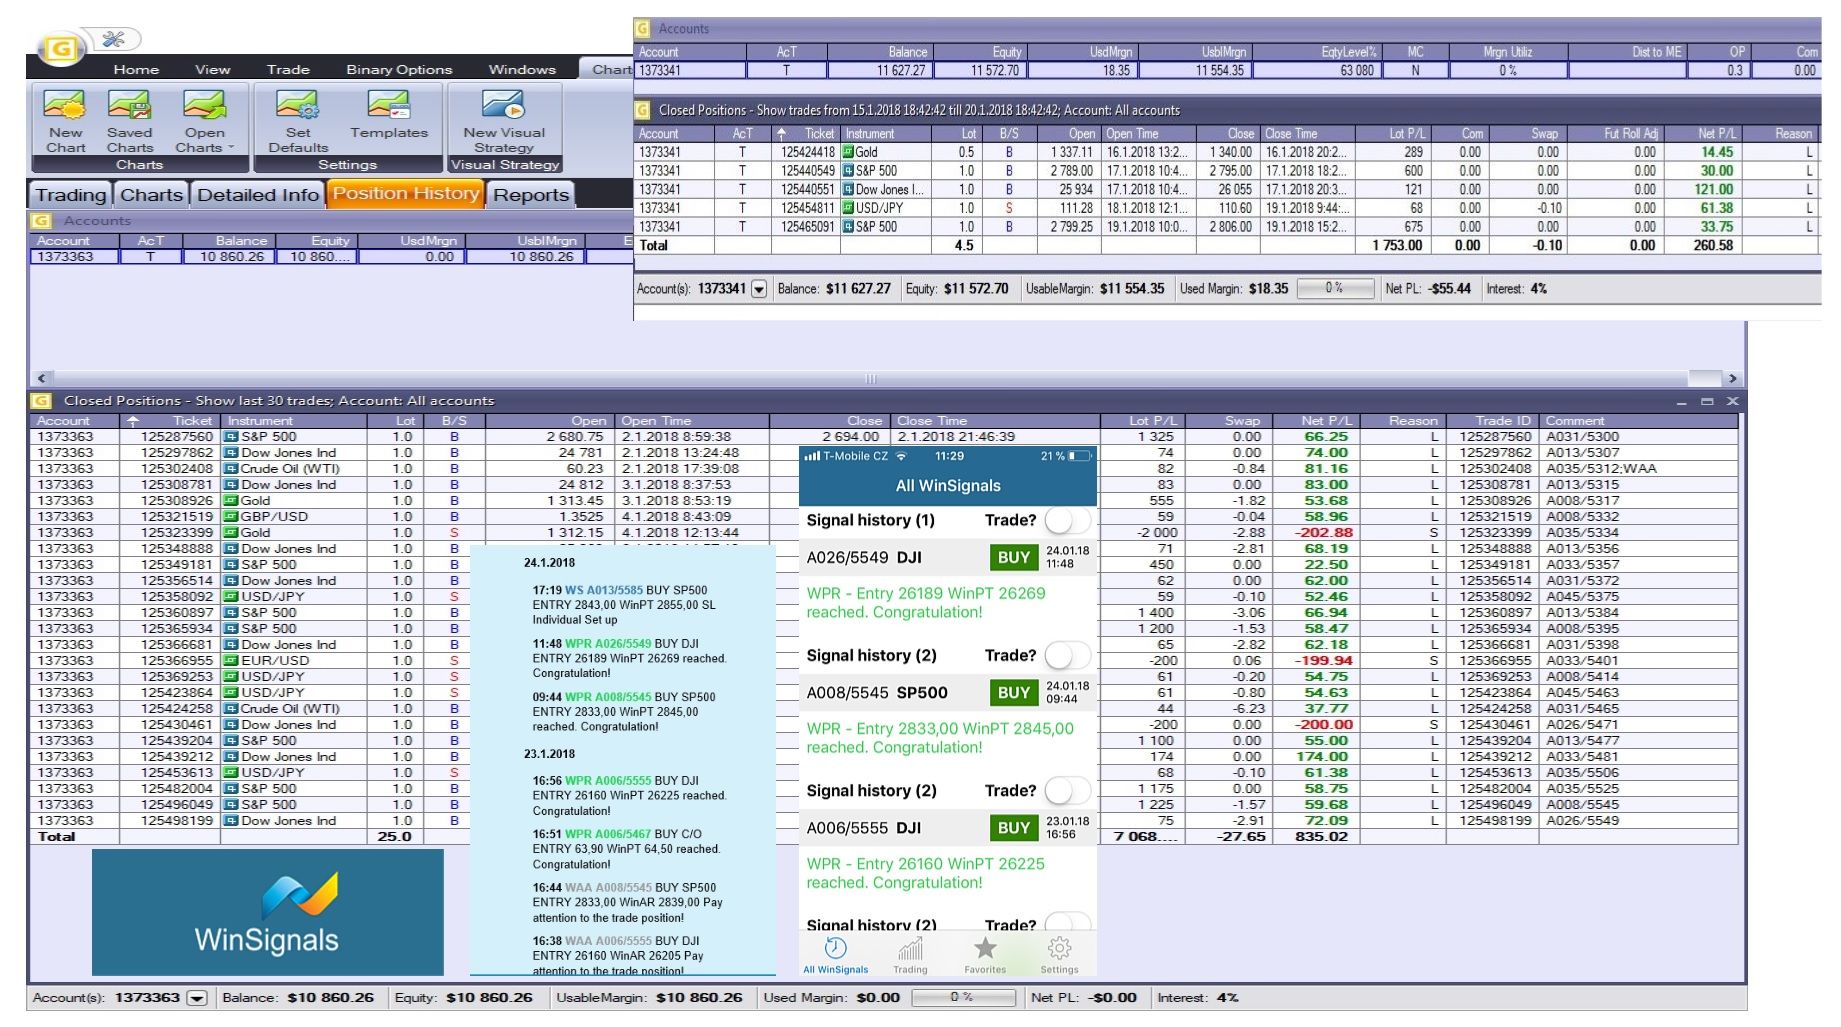Open the wrench tools icon beside the G logo
Viewport: 1841px width, 1027px height.
[114, 40]
